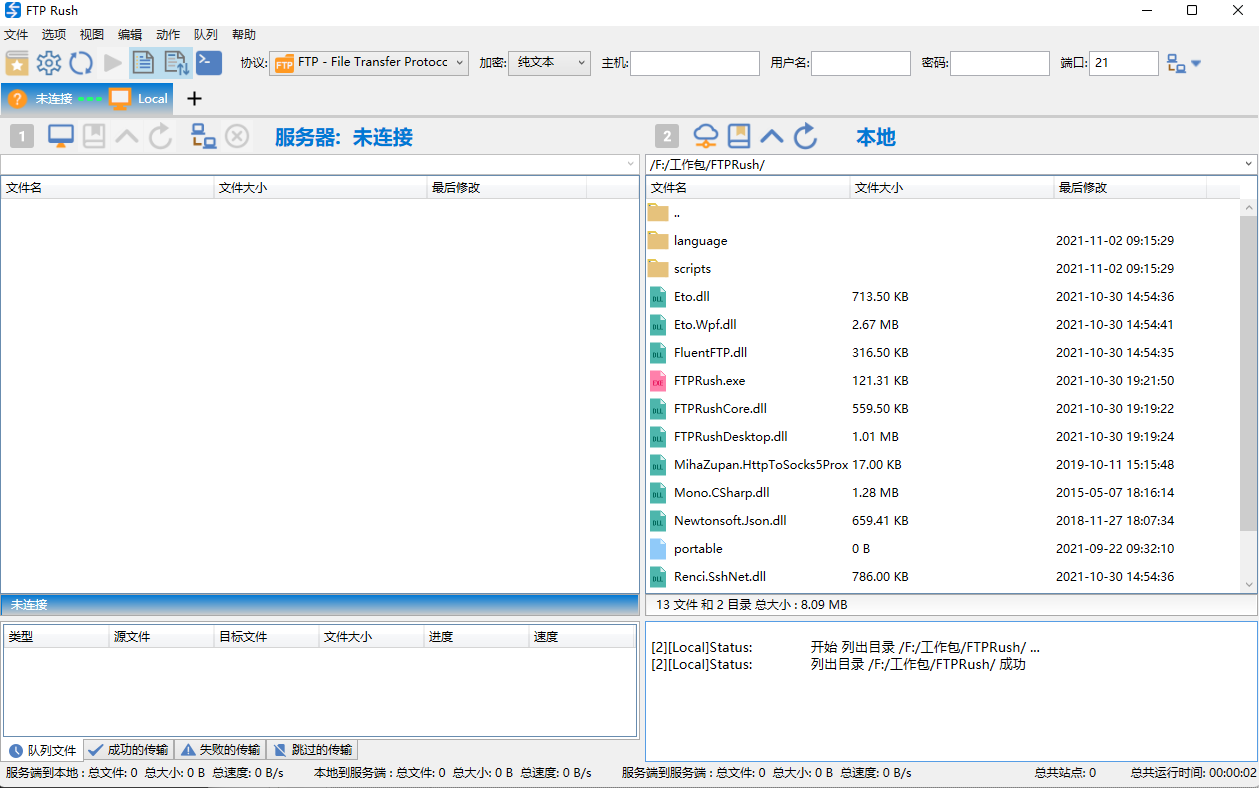Click the 端口 port field showing 21

(1124, 63)
